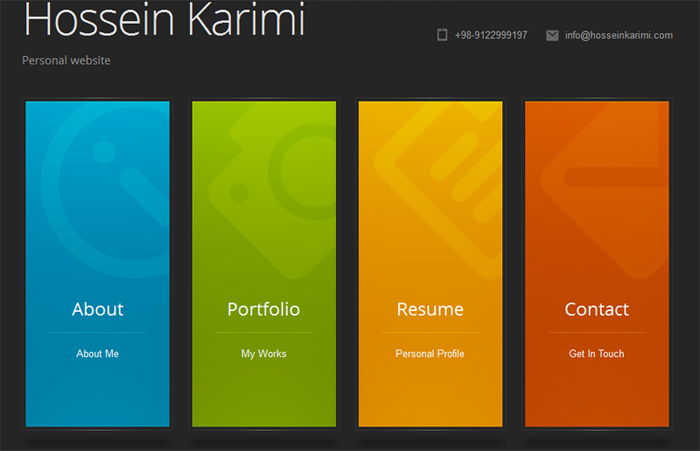This screenshot has width=700, height=451.
Task: Select the Contact heading
Action: pos(597,309)
